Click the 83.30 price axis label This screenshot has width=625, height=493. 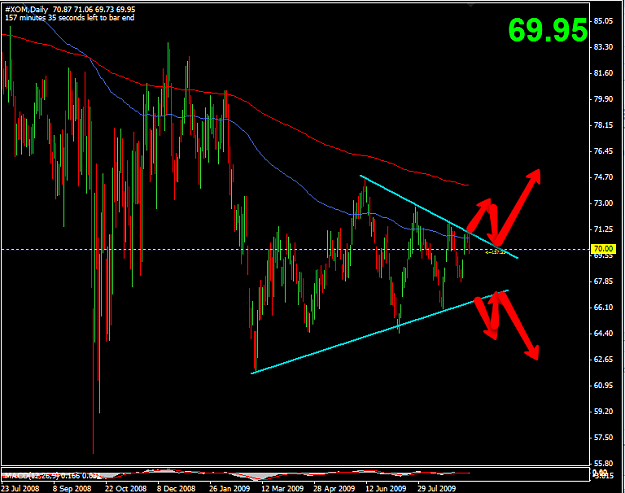pos(603,47)
